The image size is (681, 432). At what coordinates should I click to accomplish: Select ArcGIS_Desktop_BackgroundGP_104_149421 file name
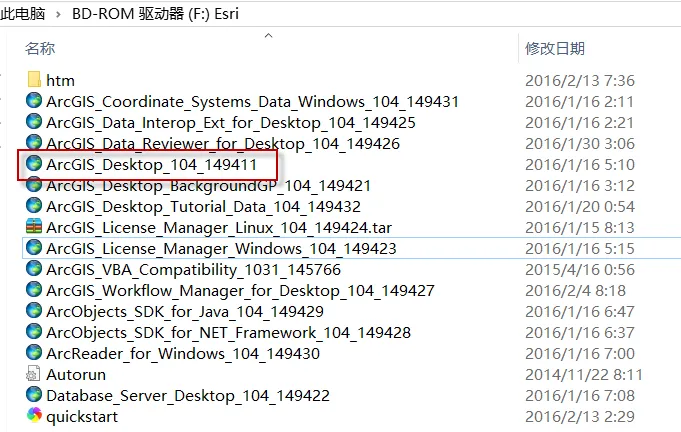pos(208,186)
